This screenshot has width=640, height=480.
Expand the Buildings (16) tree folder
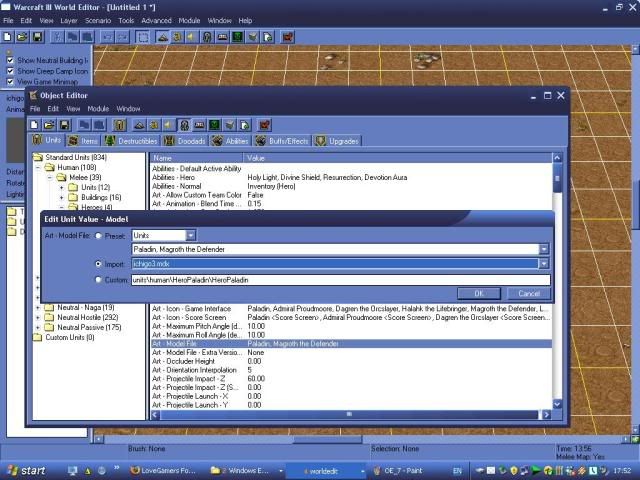(x=62, y=198)
